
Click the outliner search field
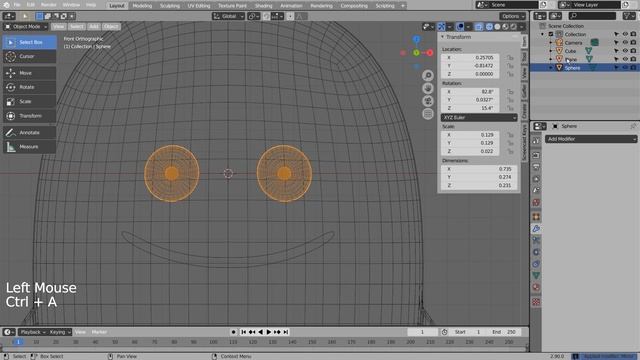(x=592, y=16)
